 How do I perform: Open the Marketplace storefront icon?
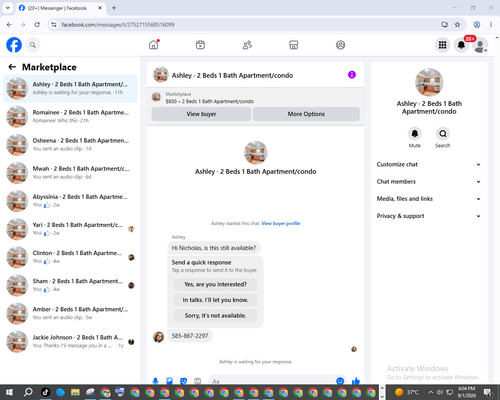[x=294, y=45]
